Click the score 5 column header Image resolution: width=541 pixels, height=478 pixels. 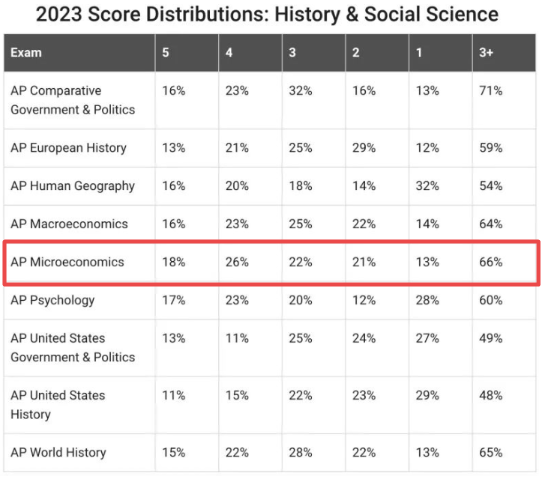(166, 52)
